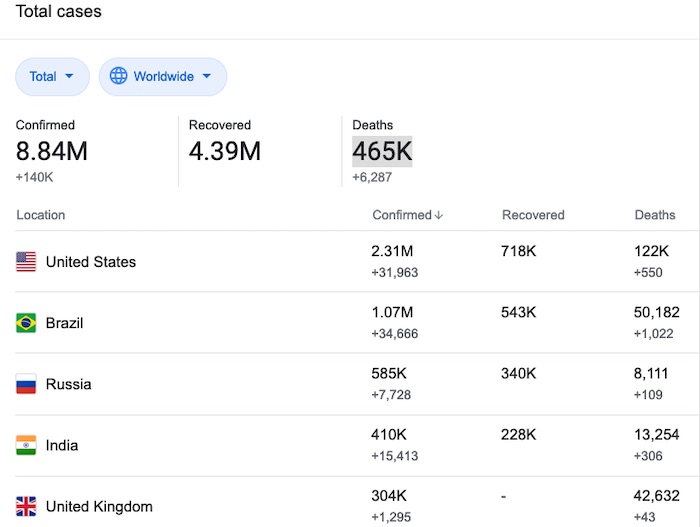The height and width of the screenshot is (527, 700).
Task: Select the Brazil country name
Action: click(64, 323)
